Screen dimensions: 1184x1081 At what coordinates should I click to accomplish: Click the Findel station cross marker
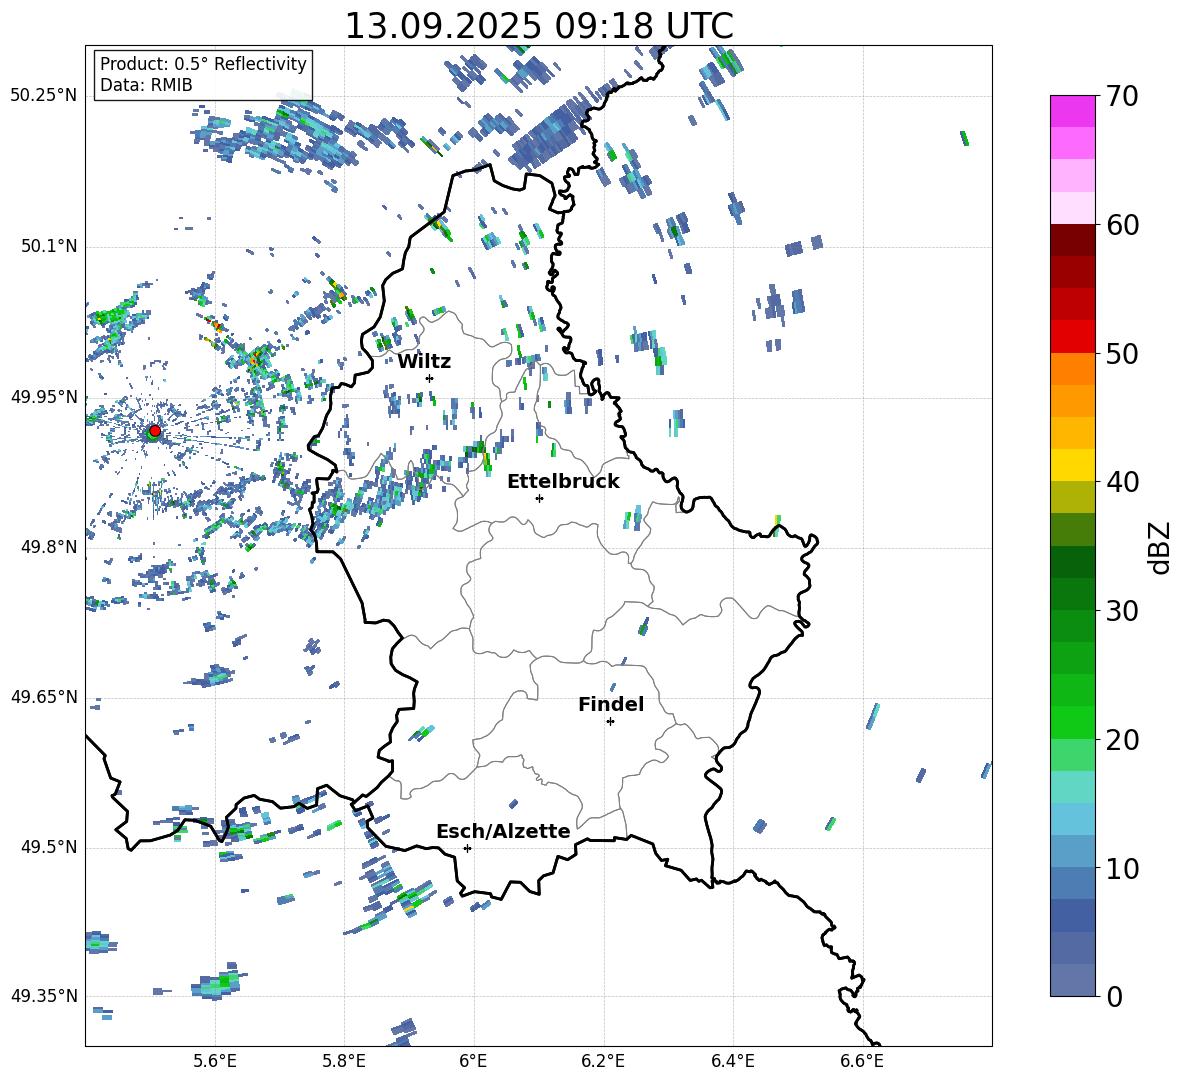(610, 721)
